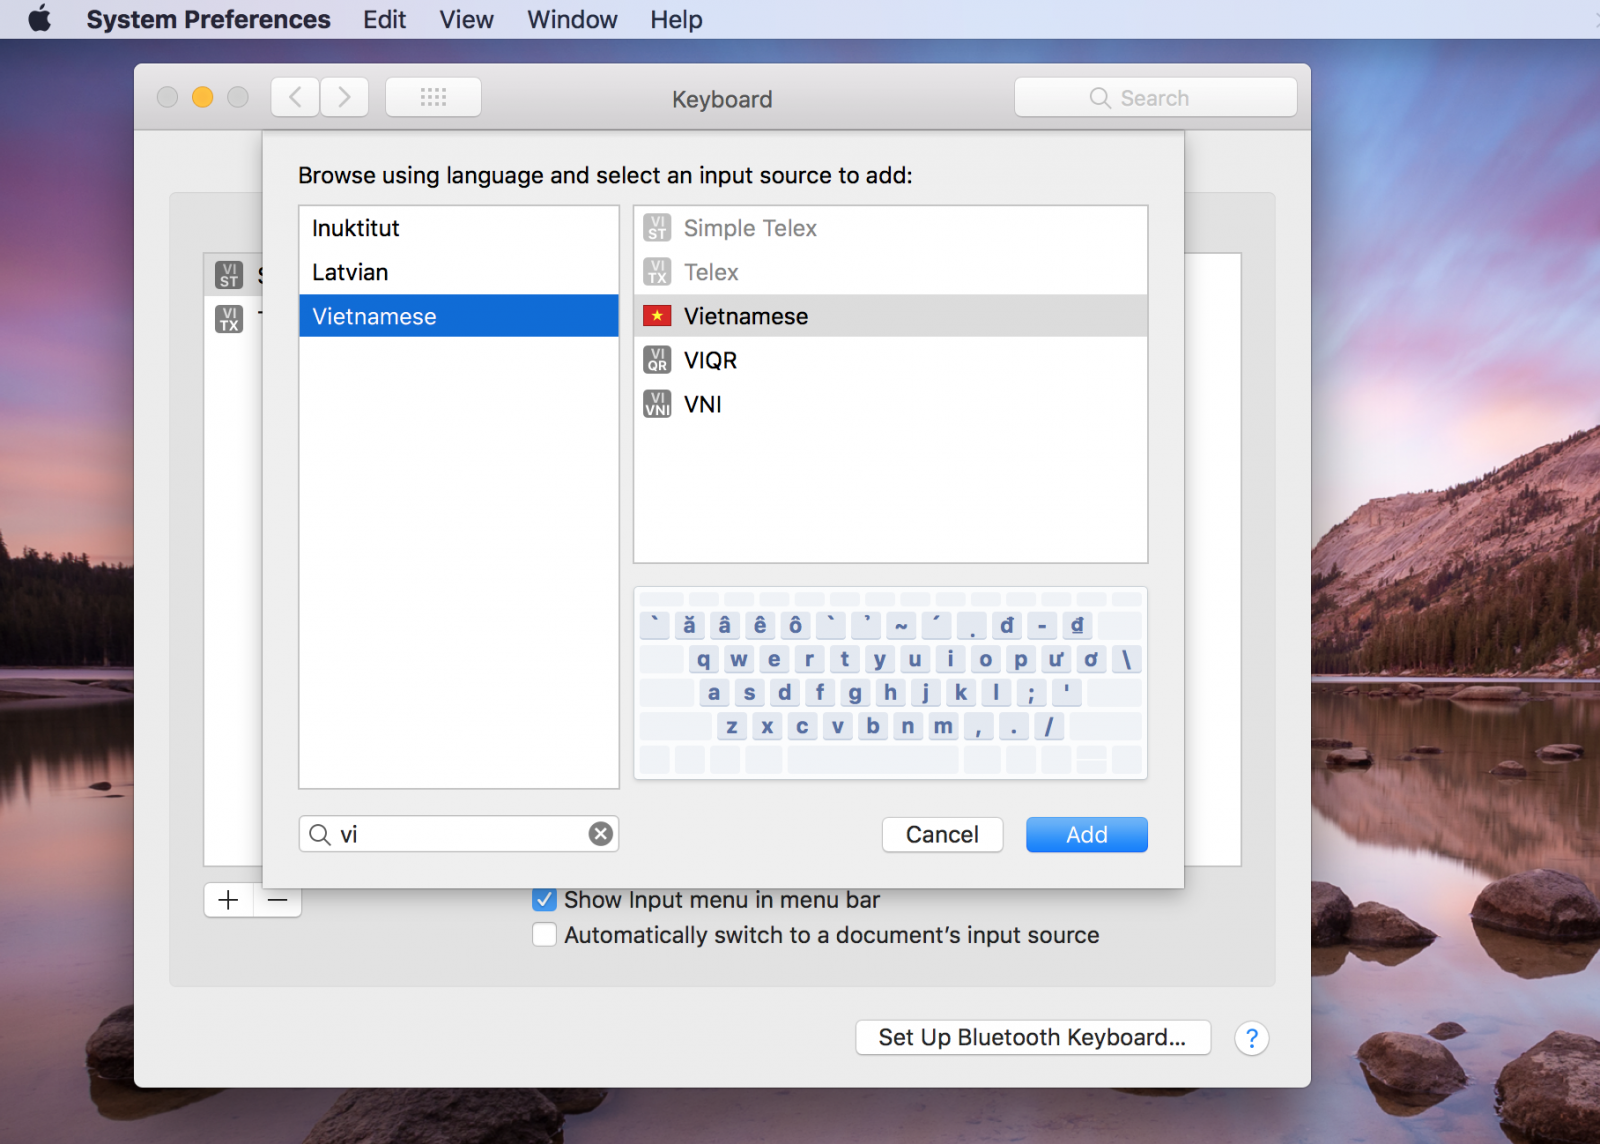This screenshot has height=1144, width=1600.
Task: Choose the Simple Telex input source
Action: [x=890, y=228]
